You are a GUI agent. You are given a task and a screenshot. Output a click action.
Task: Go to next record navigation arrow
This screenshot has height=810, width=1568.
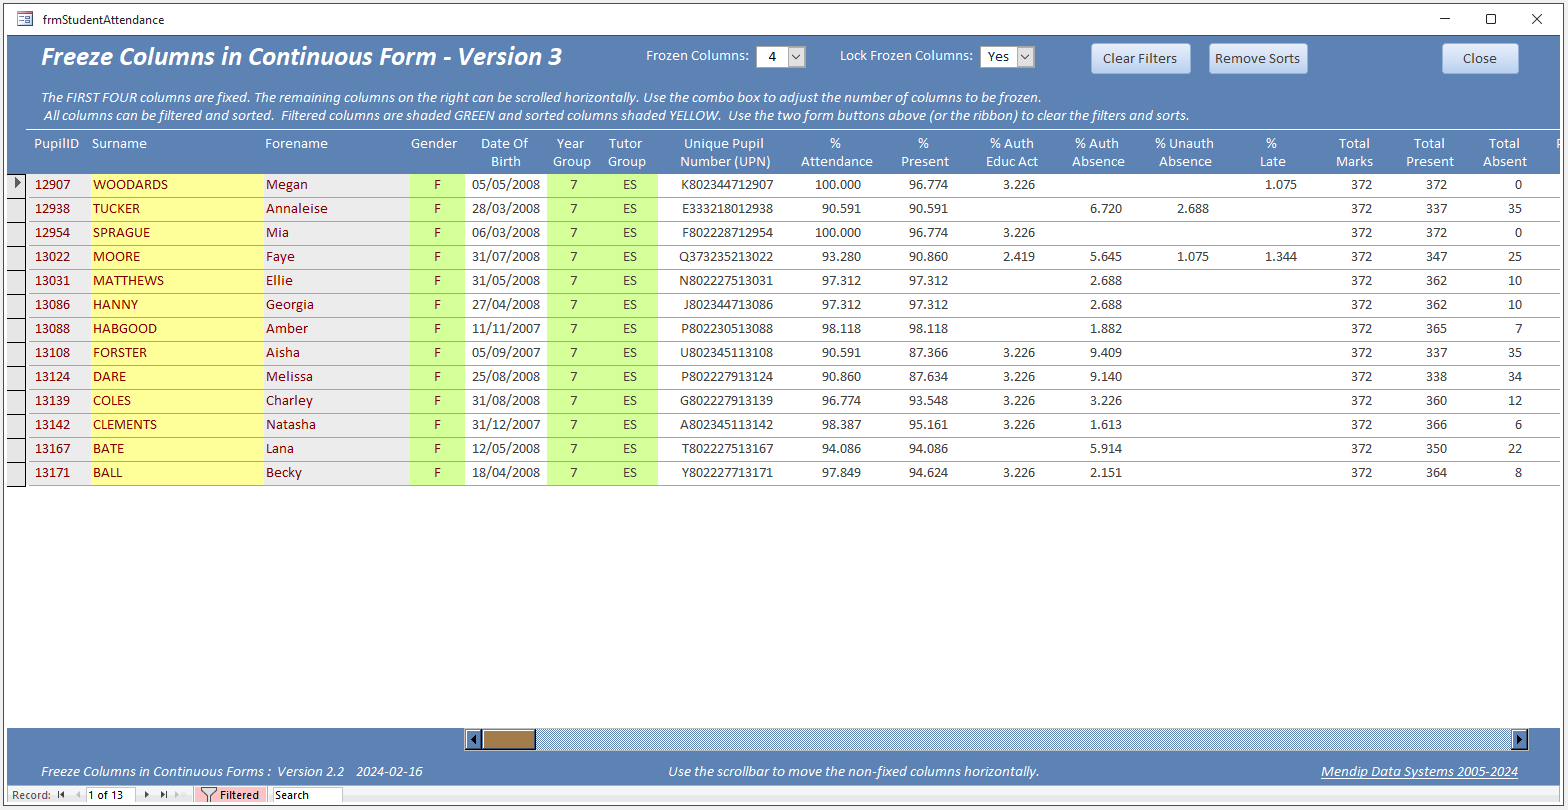147,795
